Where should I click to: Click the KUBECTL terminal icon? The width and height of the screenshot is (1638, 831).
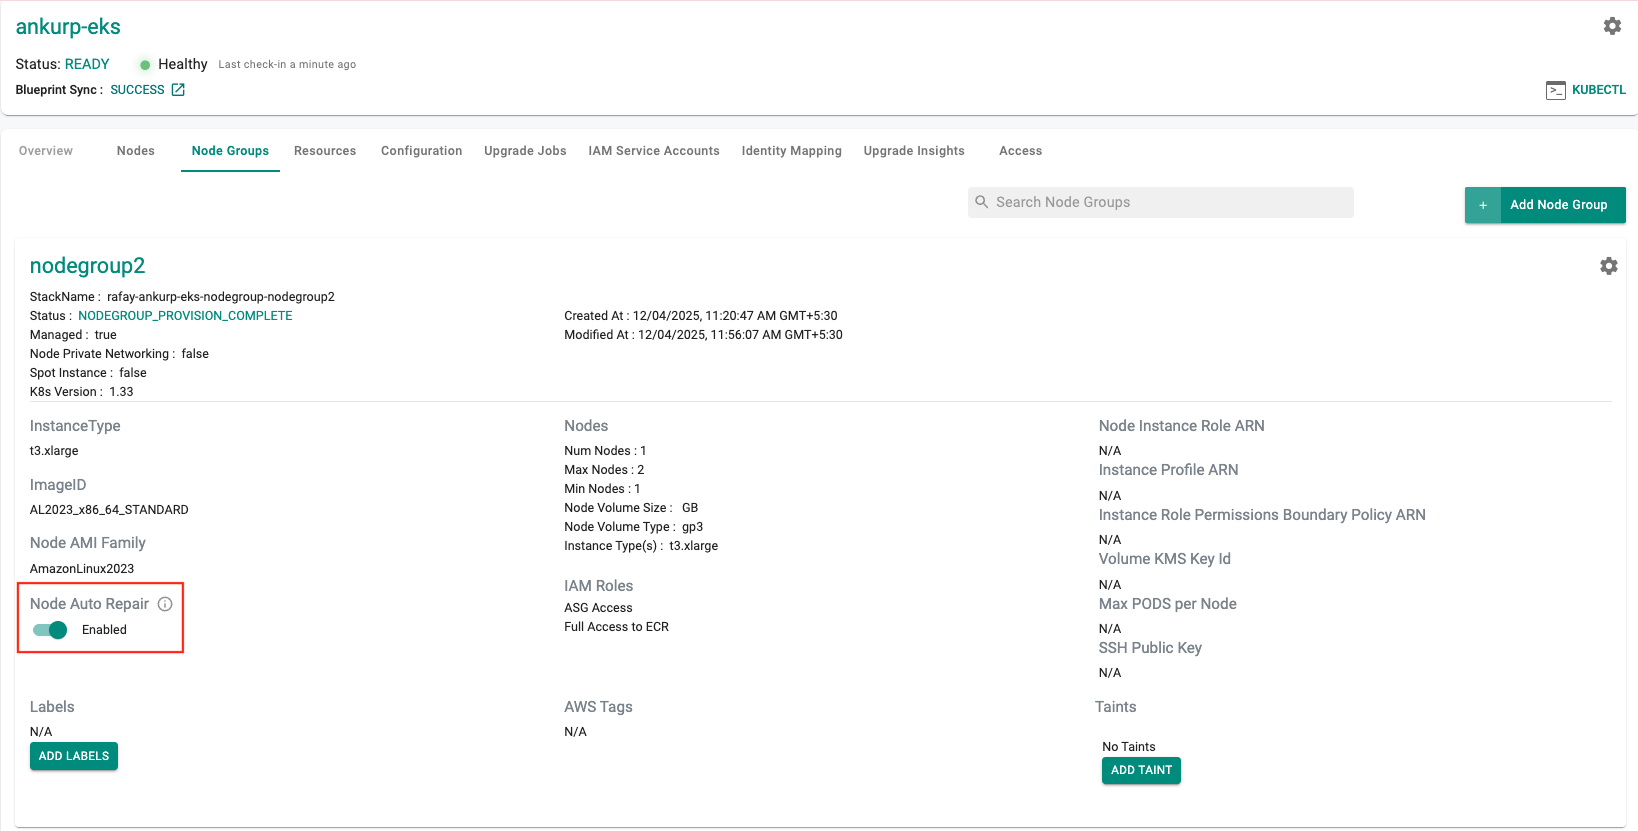(1555, 90)
